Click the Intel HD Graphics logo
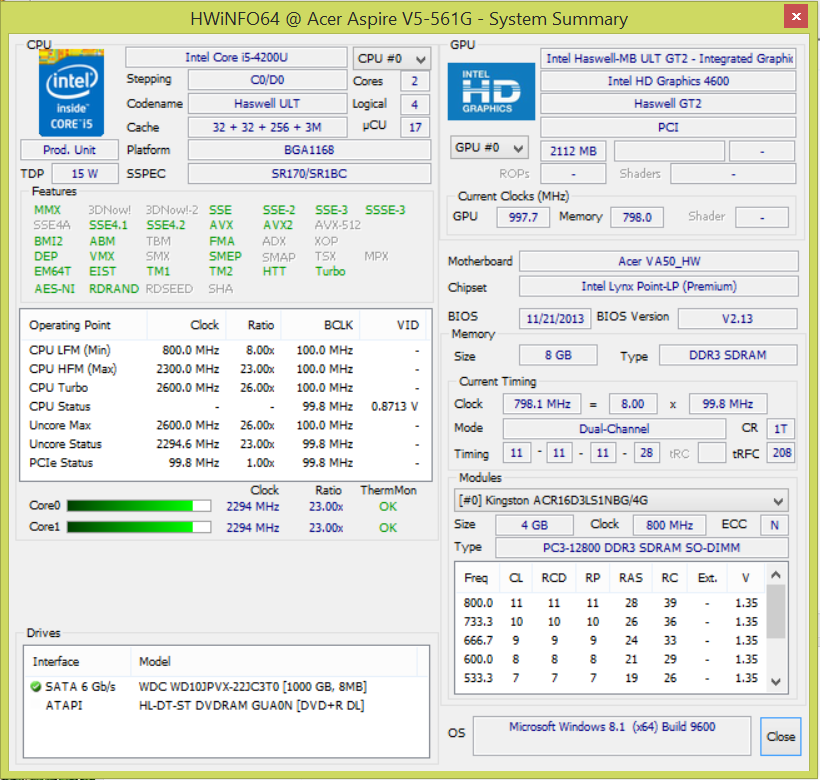 (x=491, y=91)
